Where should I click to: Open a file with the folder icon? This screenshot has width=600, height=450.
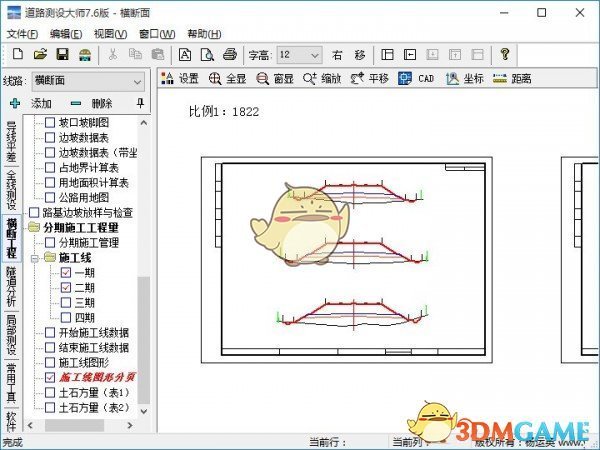click(x=40, y=54)
